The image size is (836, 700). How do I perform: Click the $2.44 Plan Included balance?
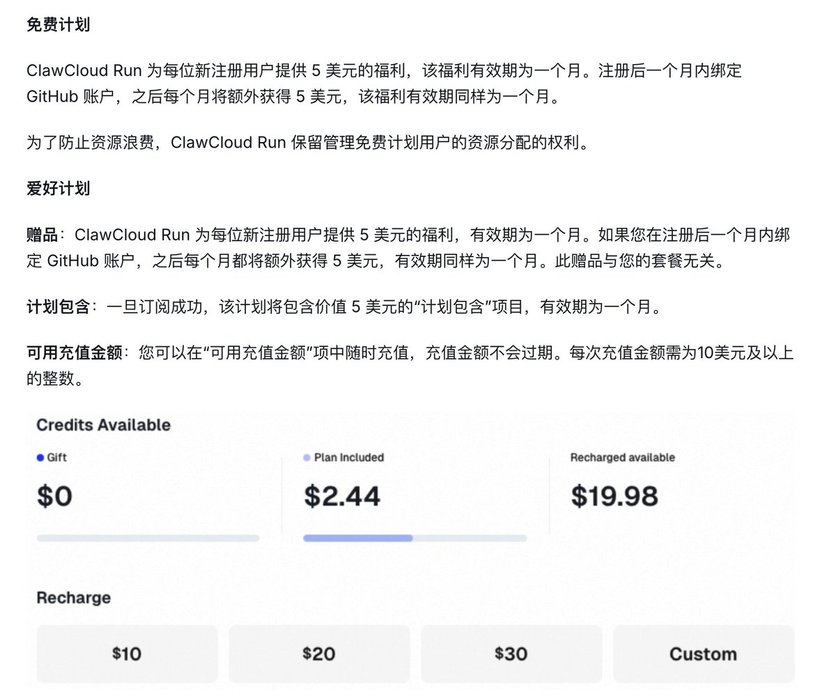(342, 496)
